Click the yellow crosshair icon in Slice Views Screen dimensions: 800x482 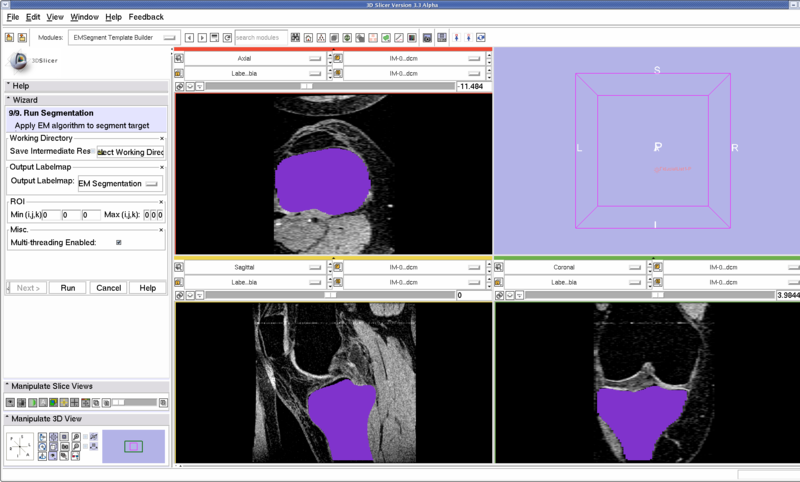pos(64,402)
